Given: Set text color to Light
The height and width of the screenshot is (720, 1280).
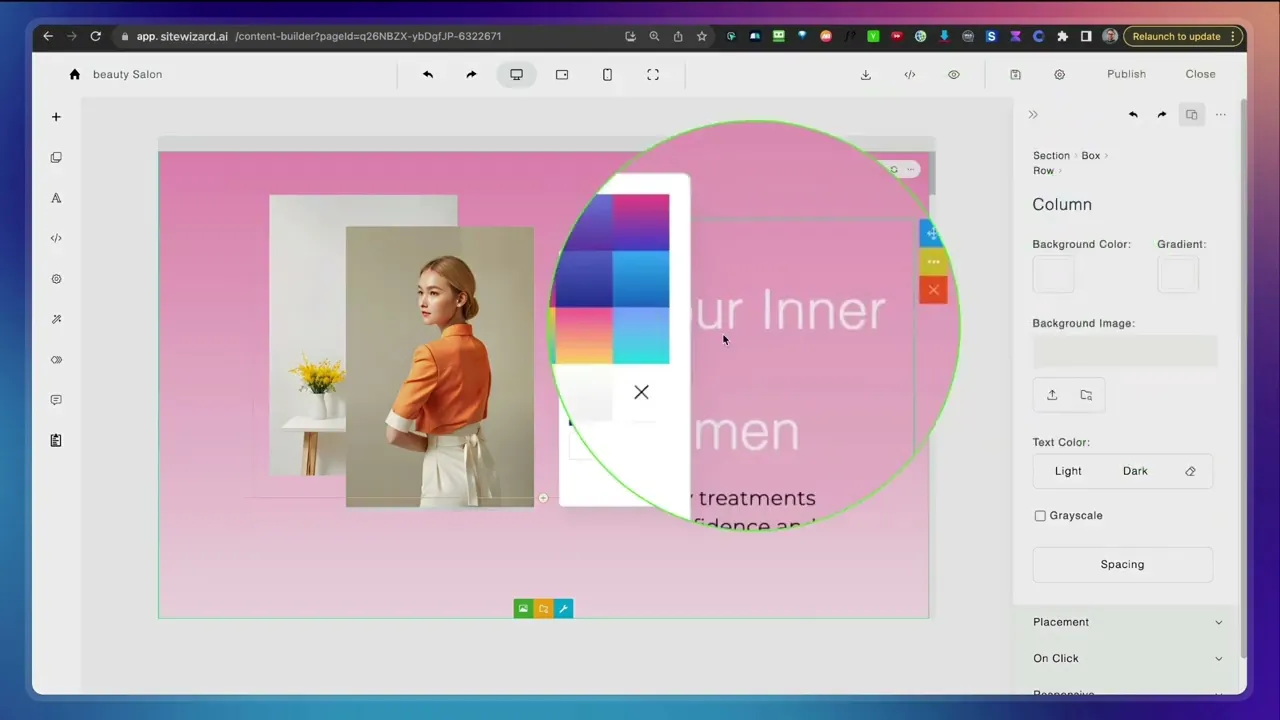Looking at the screenshot, I should pyautogui.click(x=1068, y=471).
